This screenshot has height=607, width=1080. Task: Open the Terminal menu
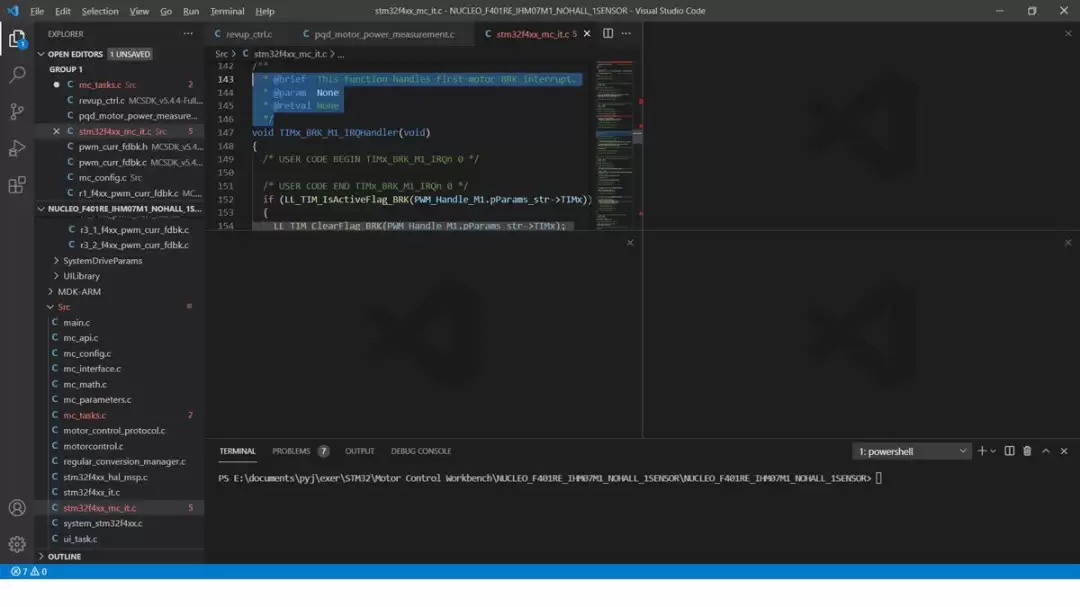point(225,11)
